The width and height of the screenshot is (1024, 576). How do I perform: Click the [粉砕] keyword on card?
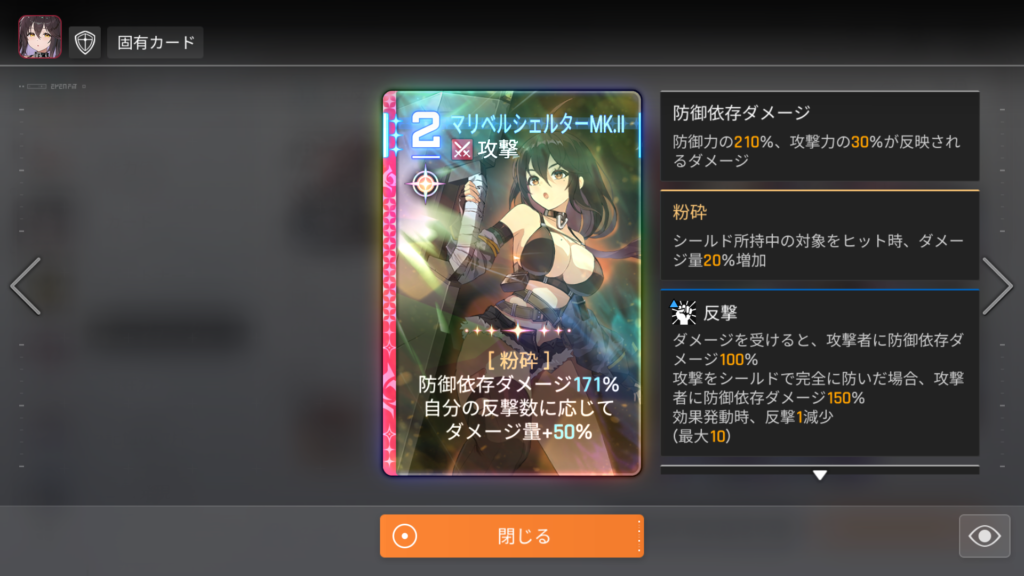[519, 360]
